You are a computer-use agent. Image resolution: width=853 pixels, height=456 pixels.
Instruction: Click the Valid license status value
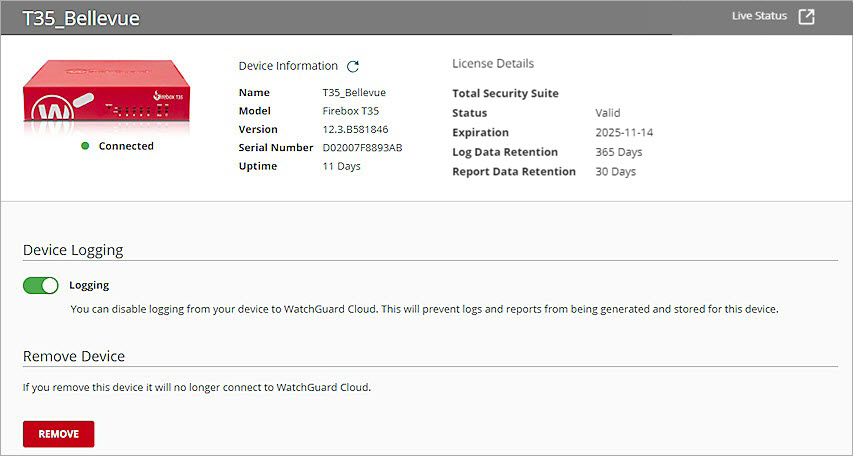pyautogui.click(x=608, y=113)
